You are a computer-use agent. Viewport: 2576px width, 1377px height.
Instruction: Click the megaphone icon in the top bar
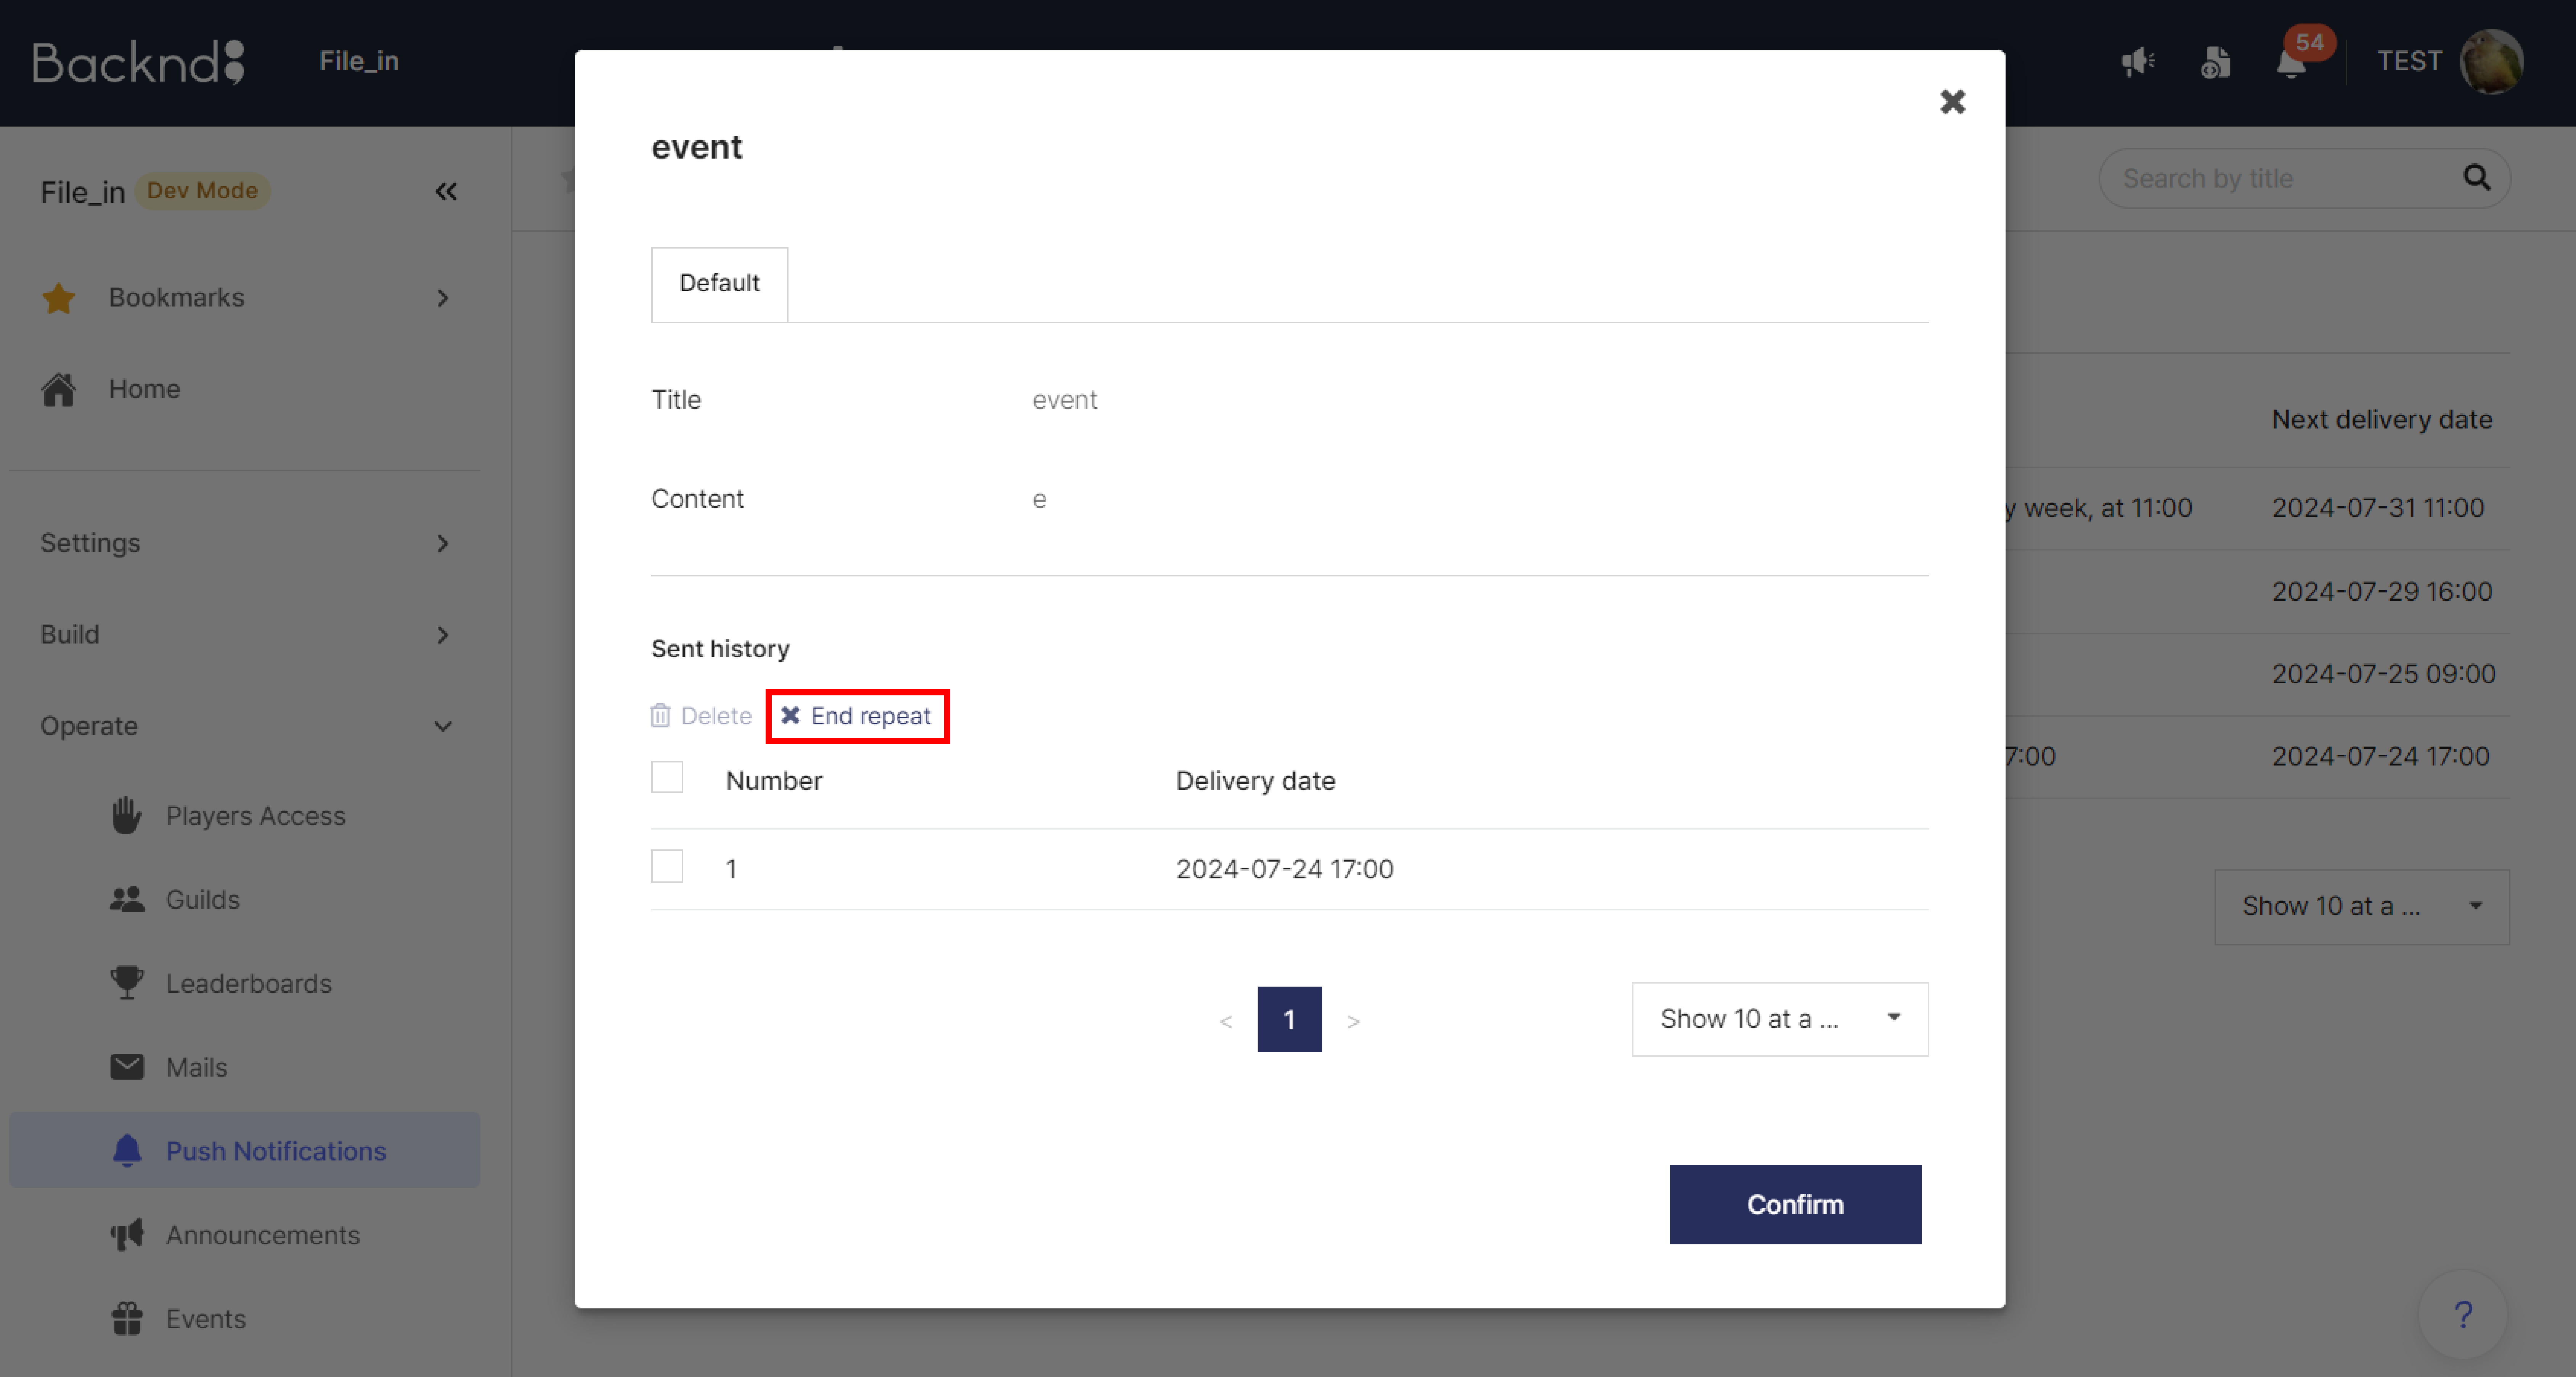(2138, 62)
